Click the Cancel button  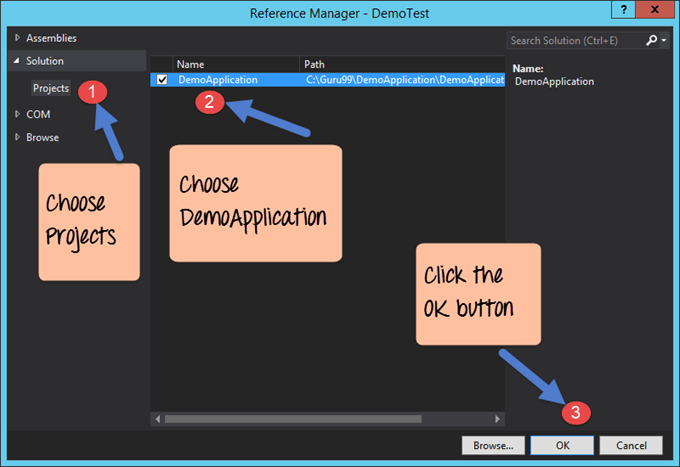pyautogui.click(x=631, y=445)
